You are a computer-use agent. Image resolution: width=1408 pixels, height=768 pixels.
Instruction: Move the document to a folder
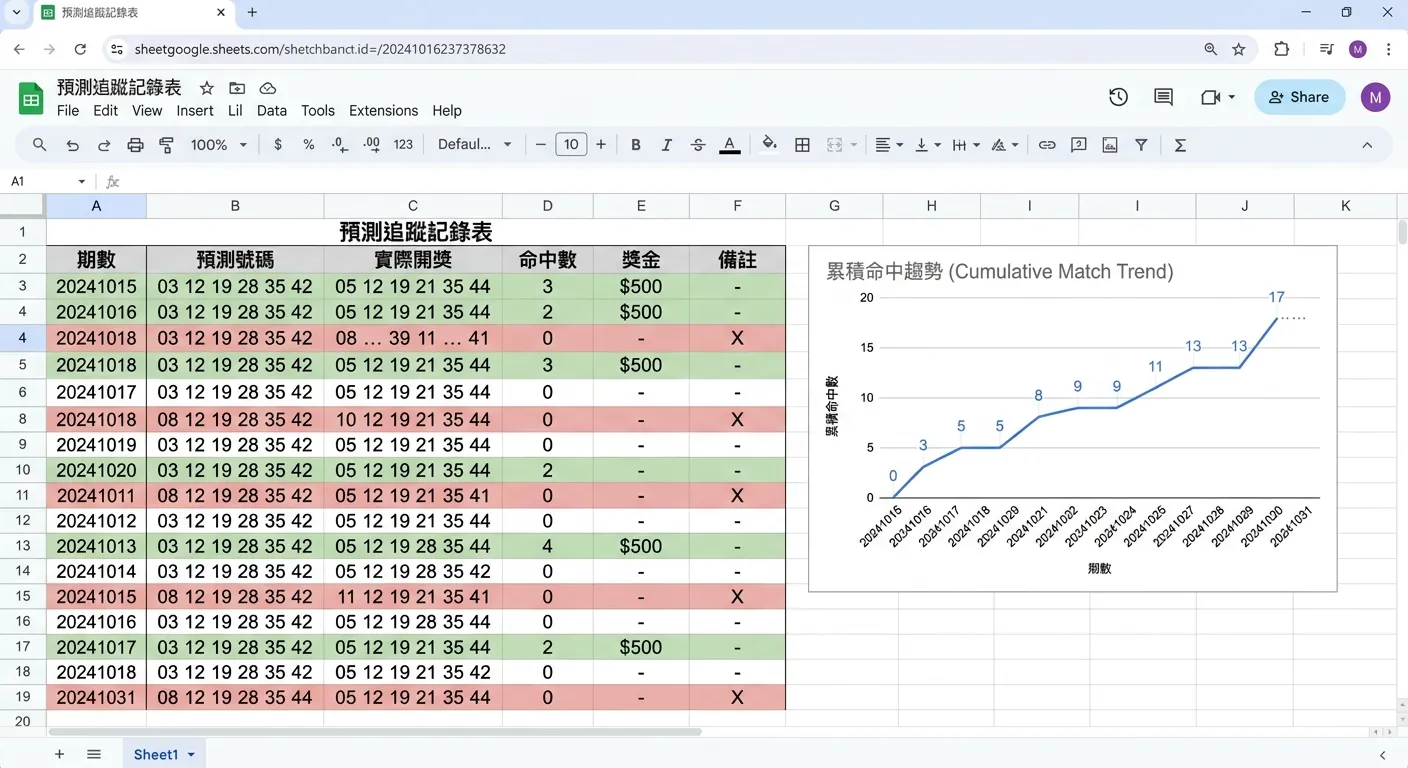pyautogui.click(x=237, y=88)
